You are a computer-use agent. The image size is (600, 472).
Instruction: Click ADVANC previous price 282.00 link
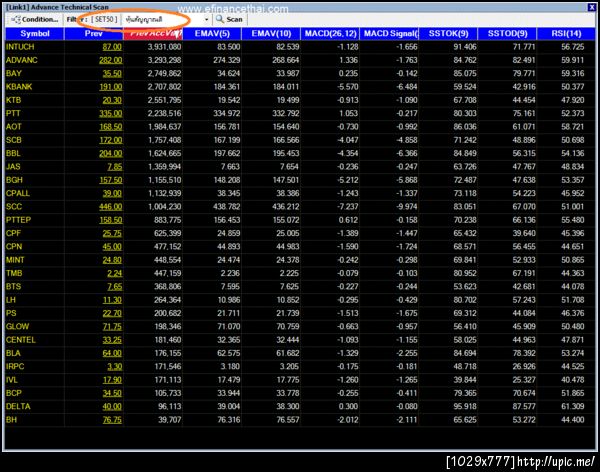tap(111, 60)
